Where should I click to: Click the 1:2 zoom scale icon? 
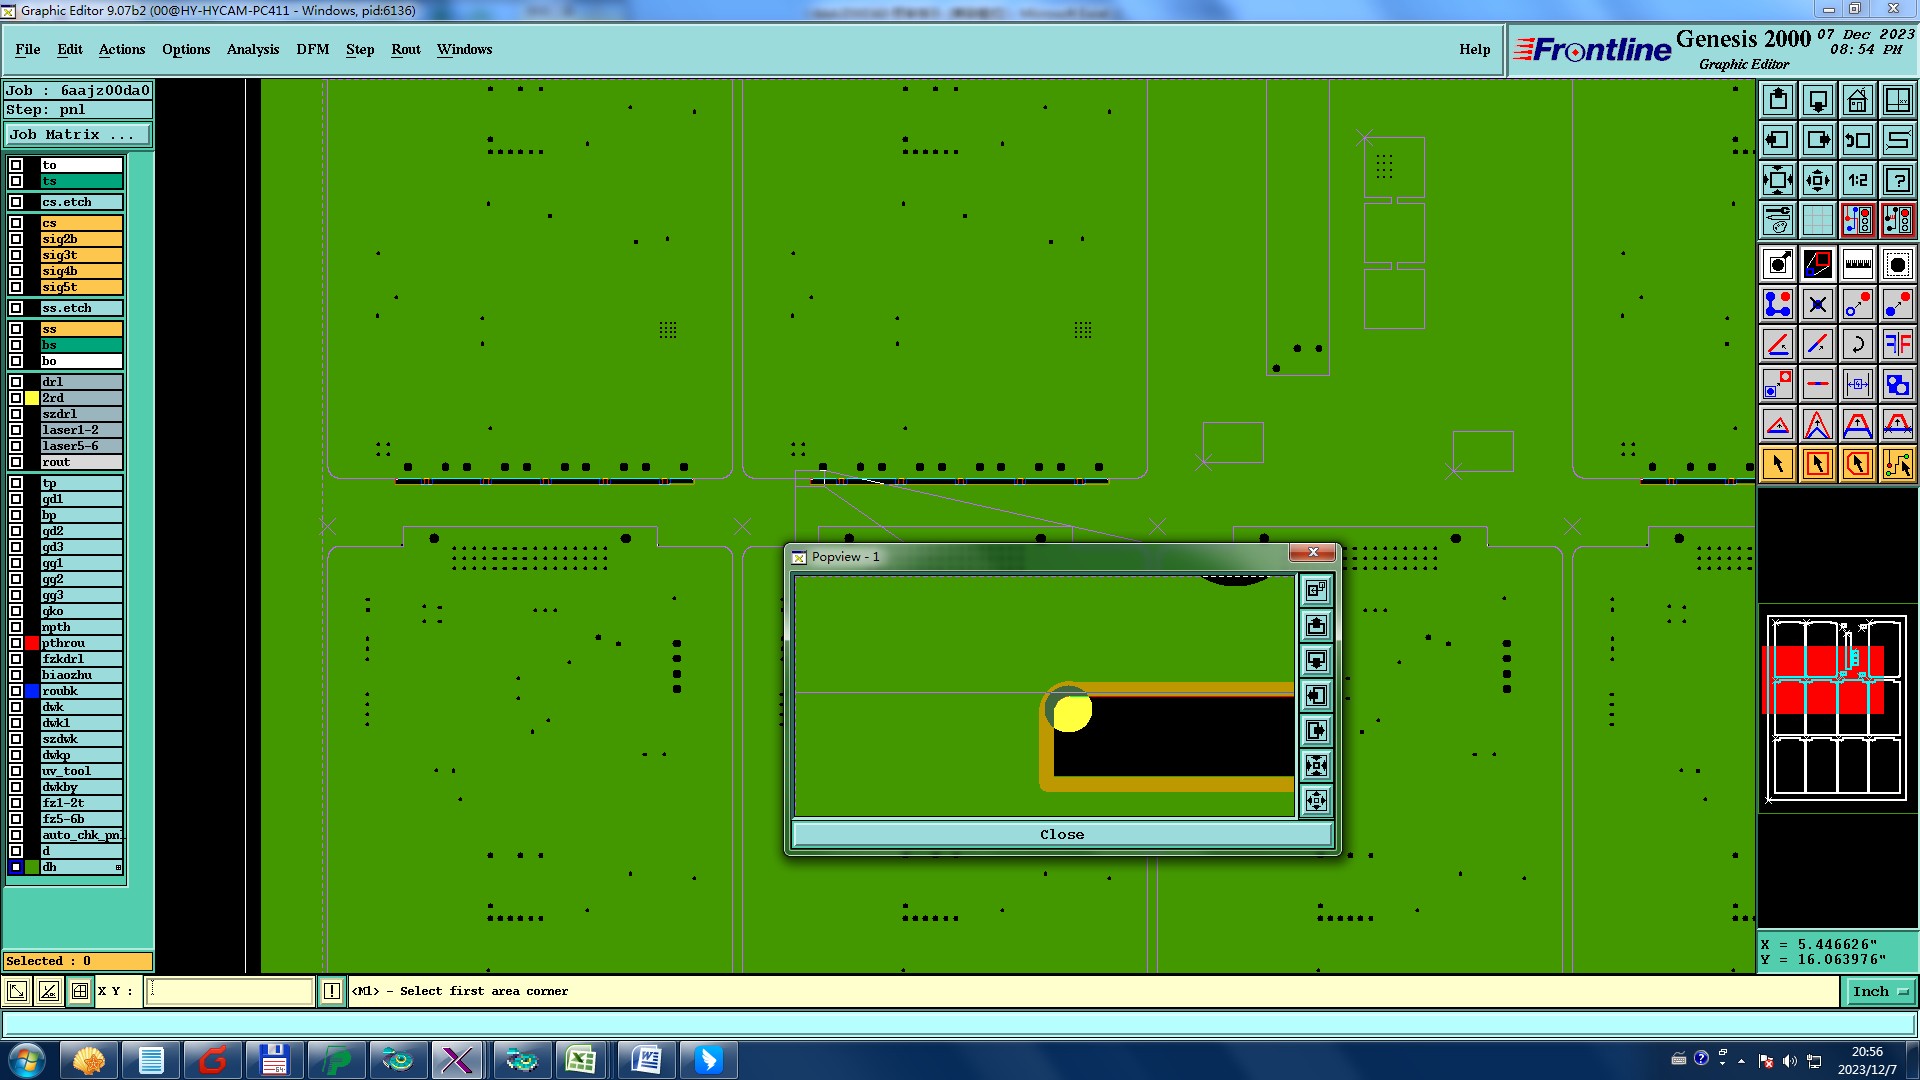point(1857,181)
